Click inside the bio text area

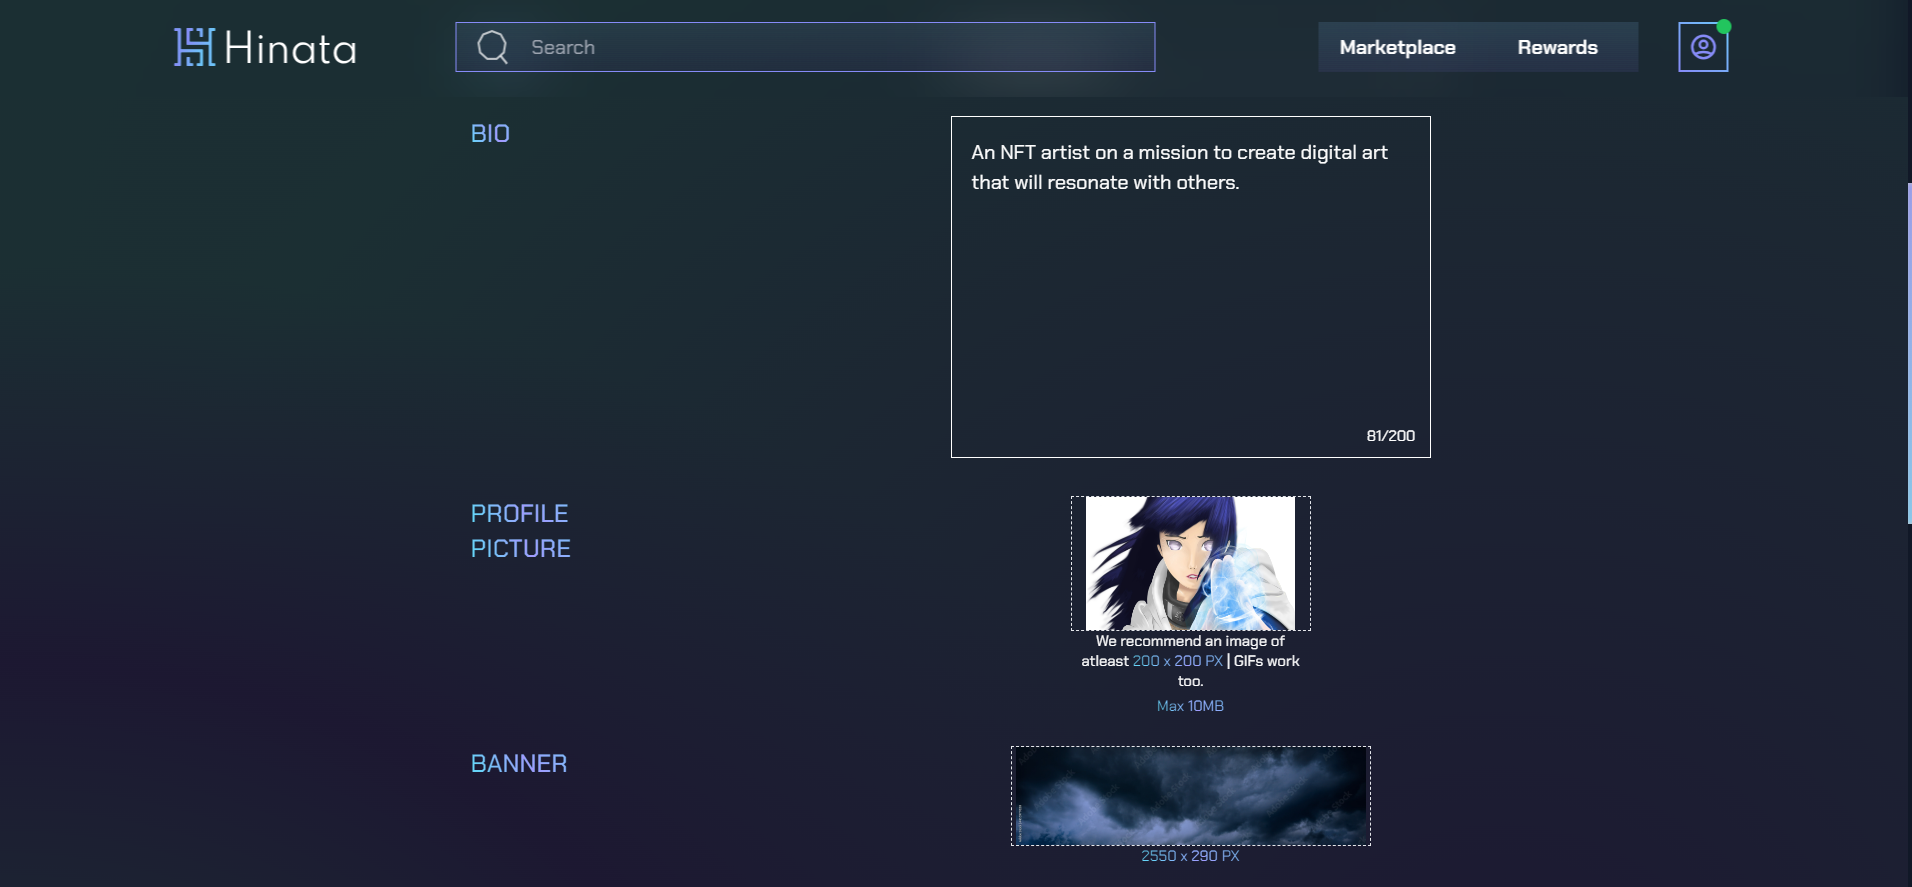click(1190, 287)
